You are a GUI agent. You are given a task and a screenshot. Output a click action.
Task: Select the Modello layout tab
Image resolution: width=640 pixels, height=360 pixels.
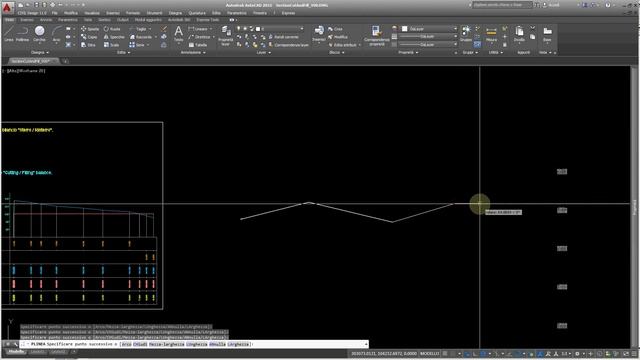[x=16, y=352]
